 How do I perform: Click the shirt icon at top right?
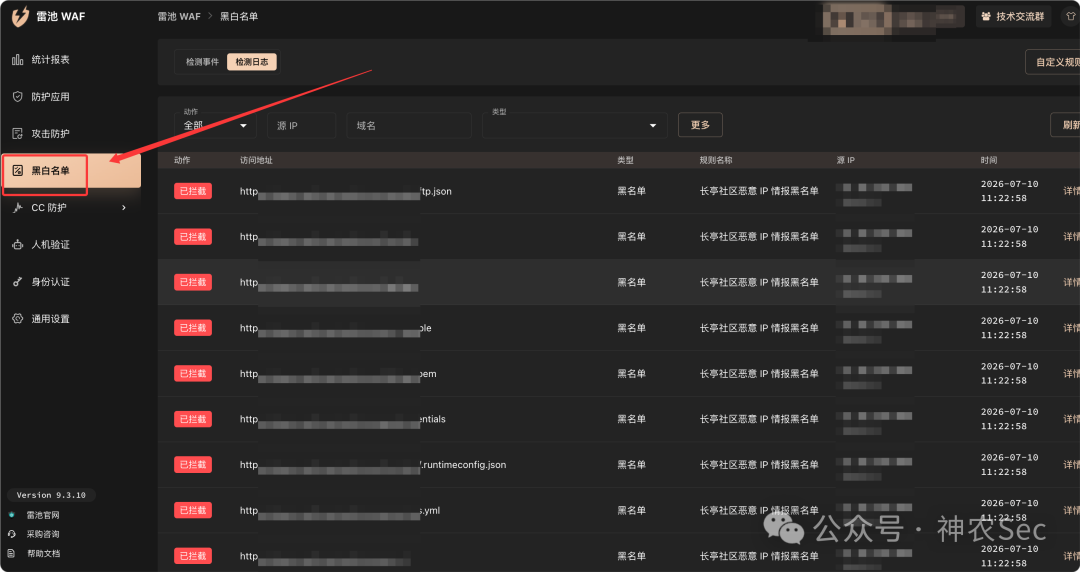[x=1072, y=17]
